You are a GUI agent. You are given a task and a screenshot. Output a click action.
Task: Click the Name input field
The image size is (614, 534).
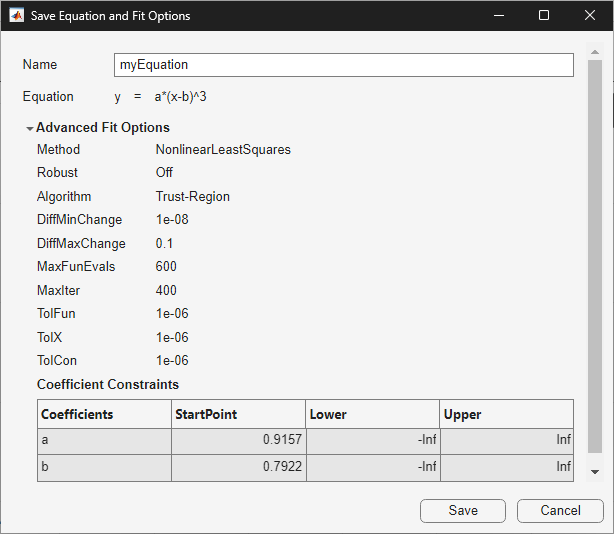coord(343,65)
